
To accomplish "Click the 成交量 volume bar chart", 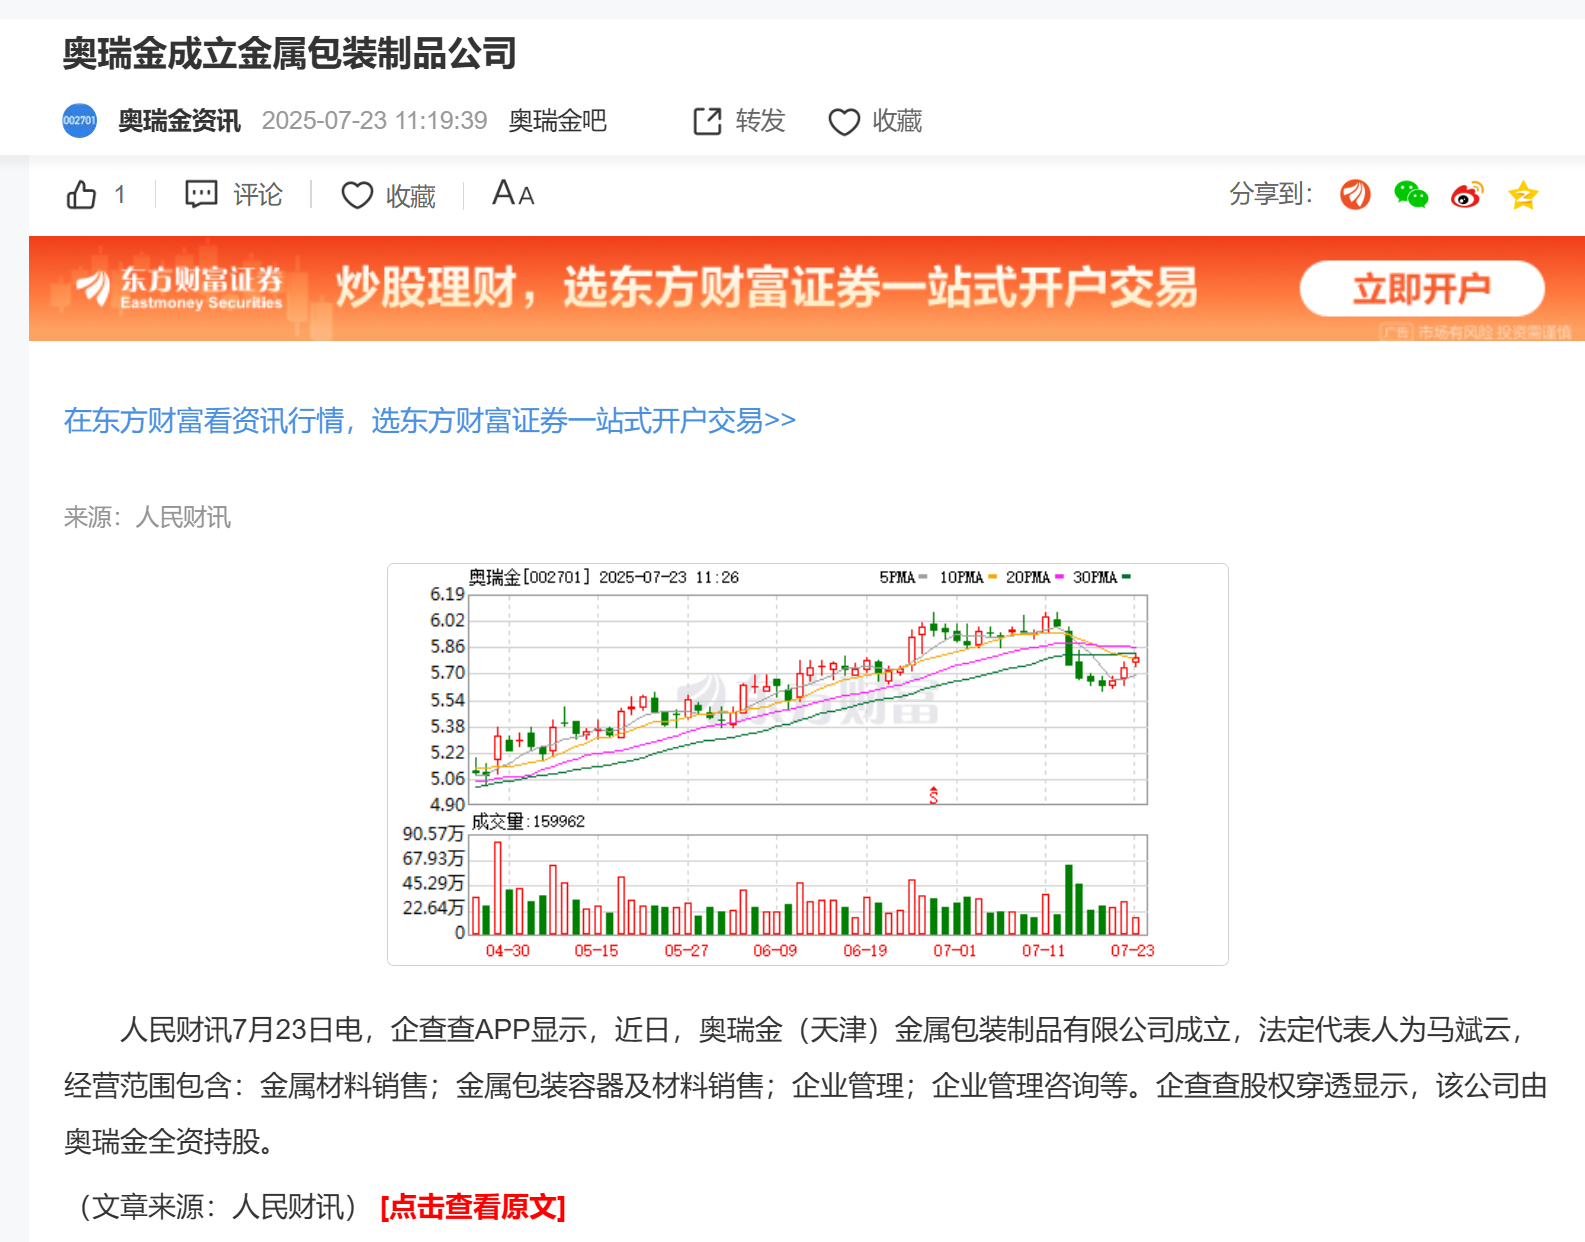I will point(808,885).
